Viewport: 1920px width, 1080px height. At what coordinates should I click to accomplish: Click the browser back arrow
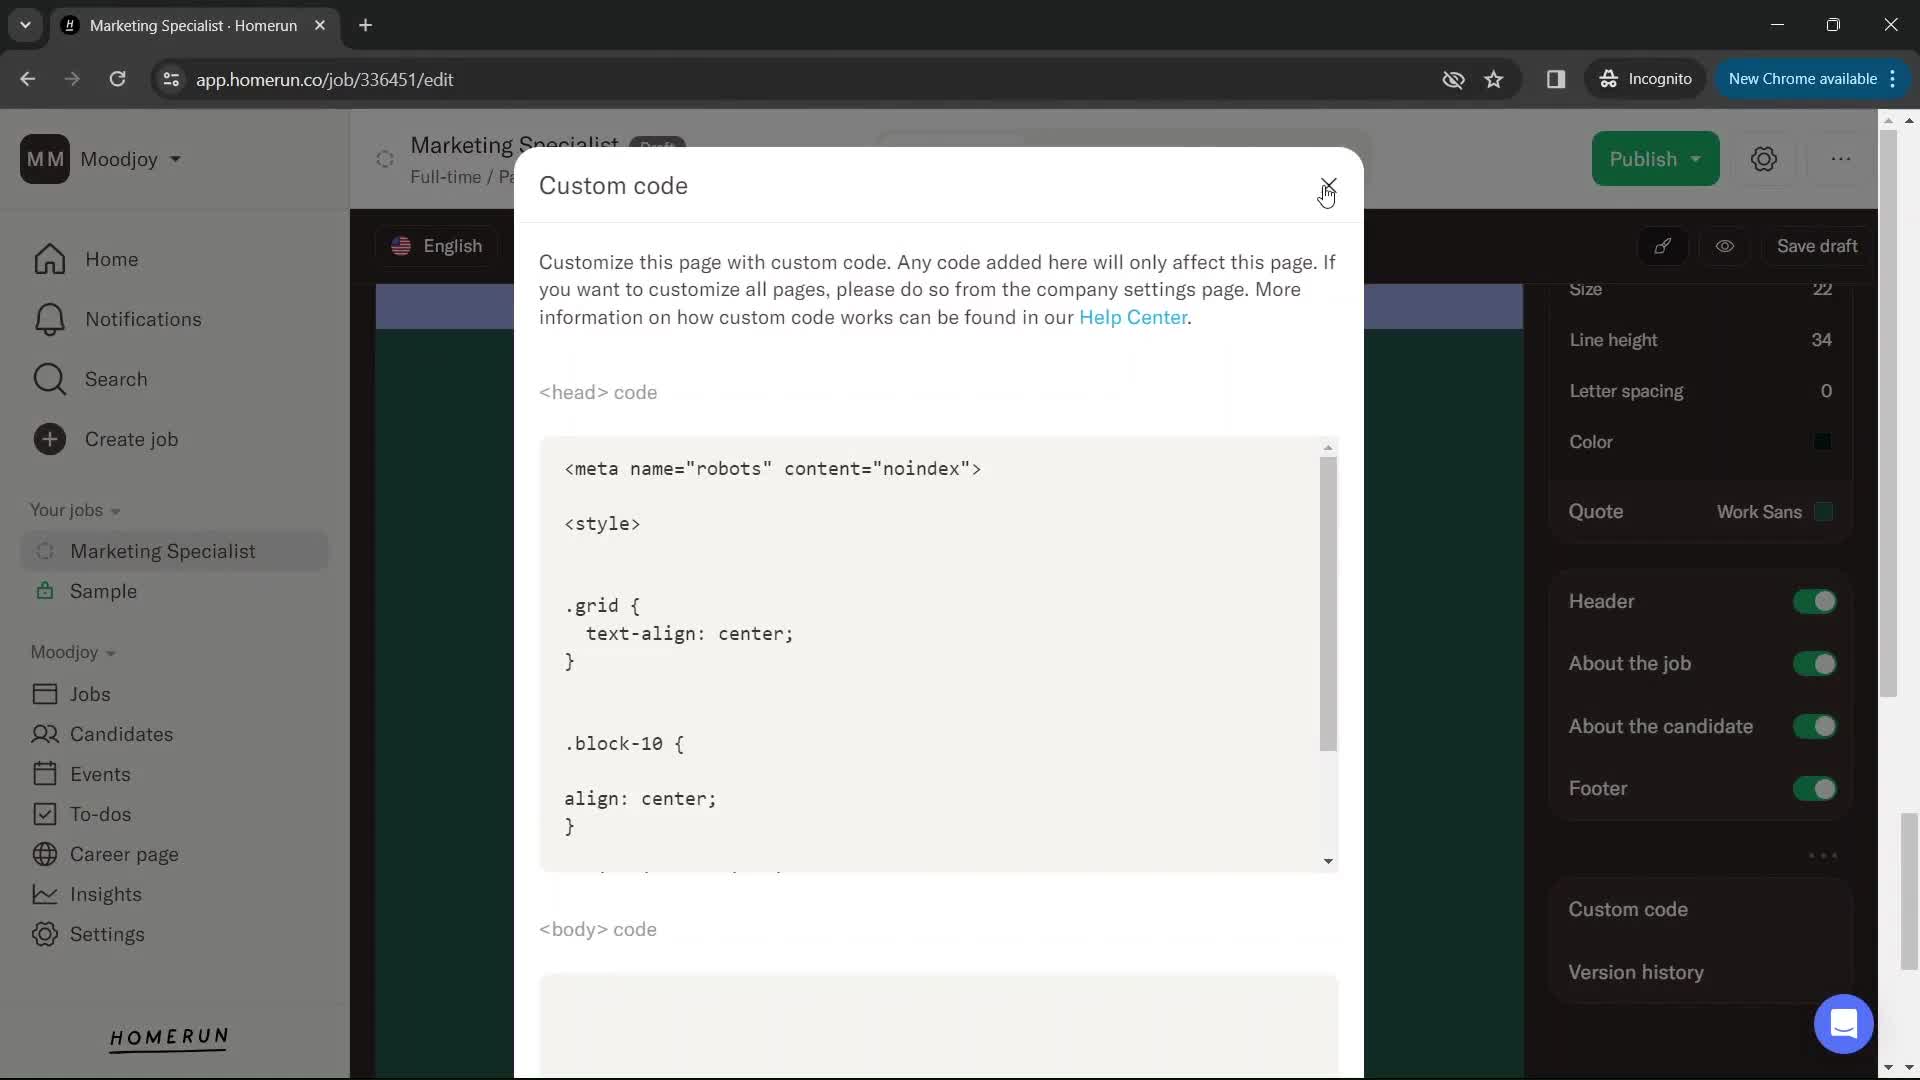(x=27, y=79)
